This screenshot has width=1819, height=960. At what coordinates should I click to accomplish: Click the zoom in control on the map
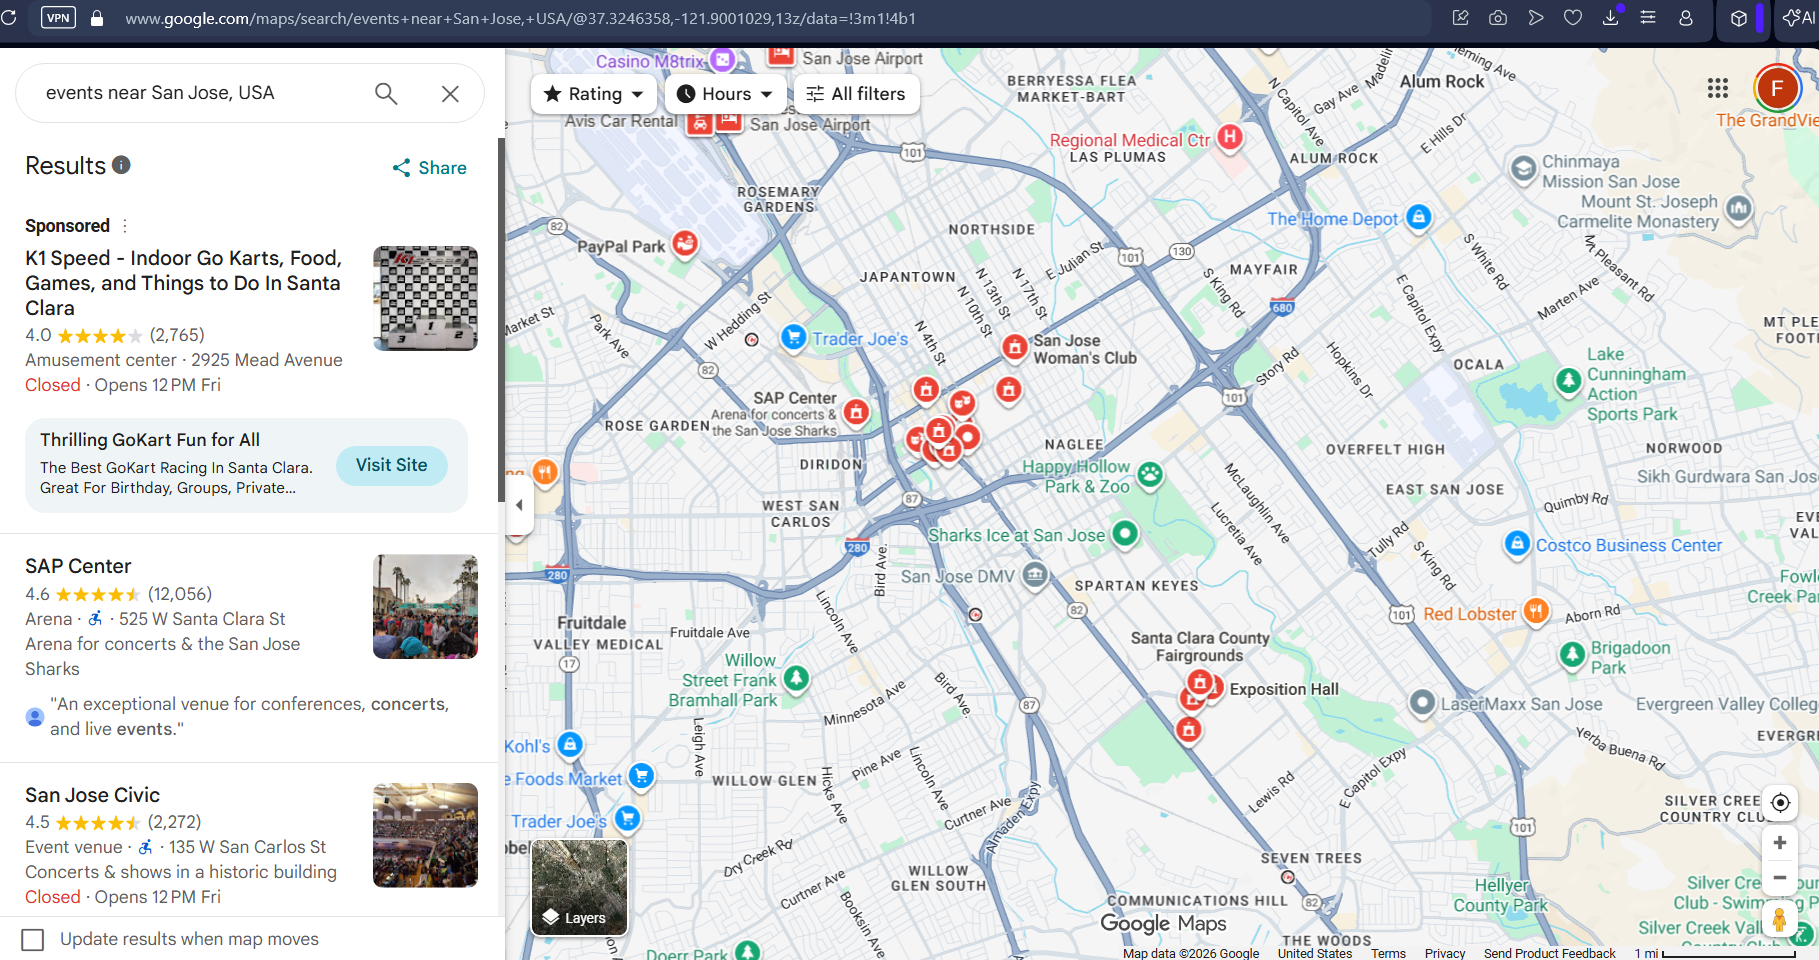[1779, 842]
